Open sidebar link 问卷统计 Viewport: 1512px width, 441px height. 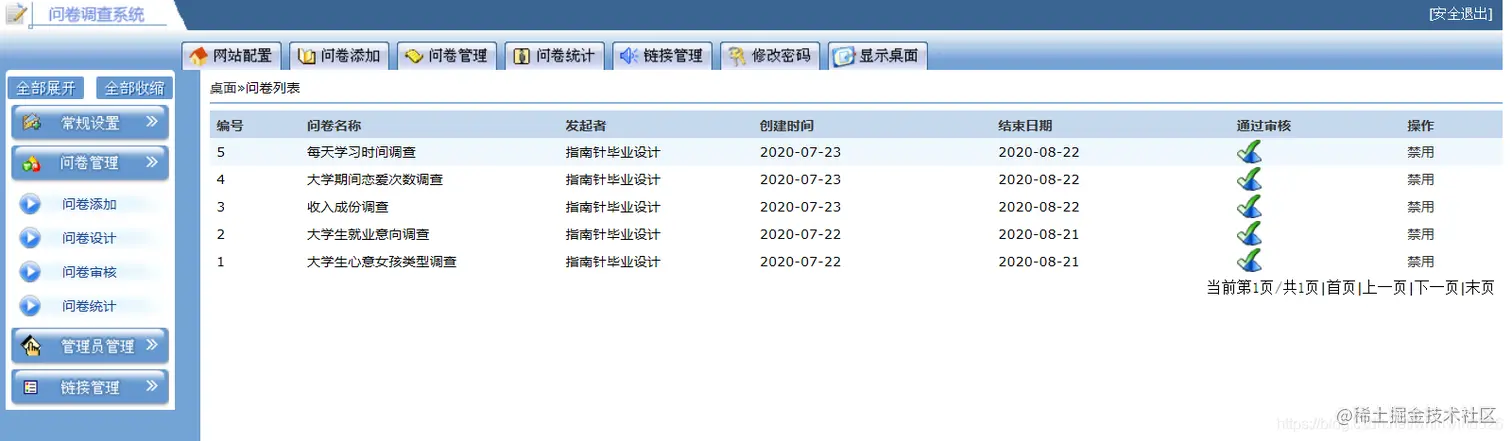pos(89,306)
